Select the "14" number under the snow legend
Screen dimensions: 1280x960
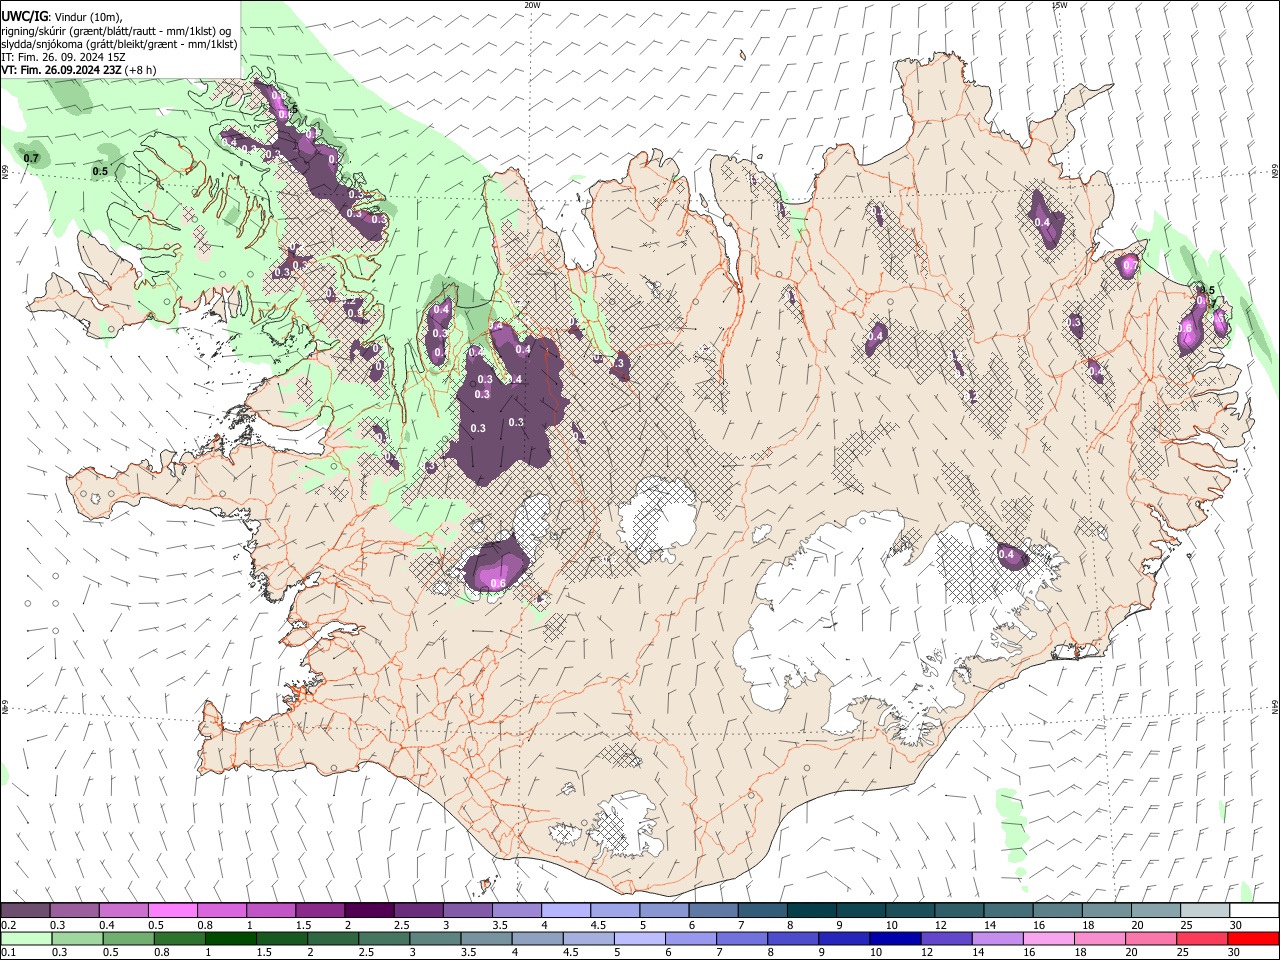(x=989, y=925)
